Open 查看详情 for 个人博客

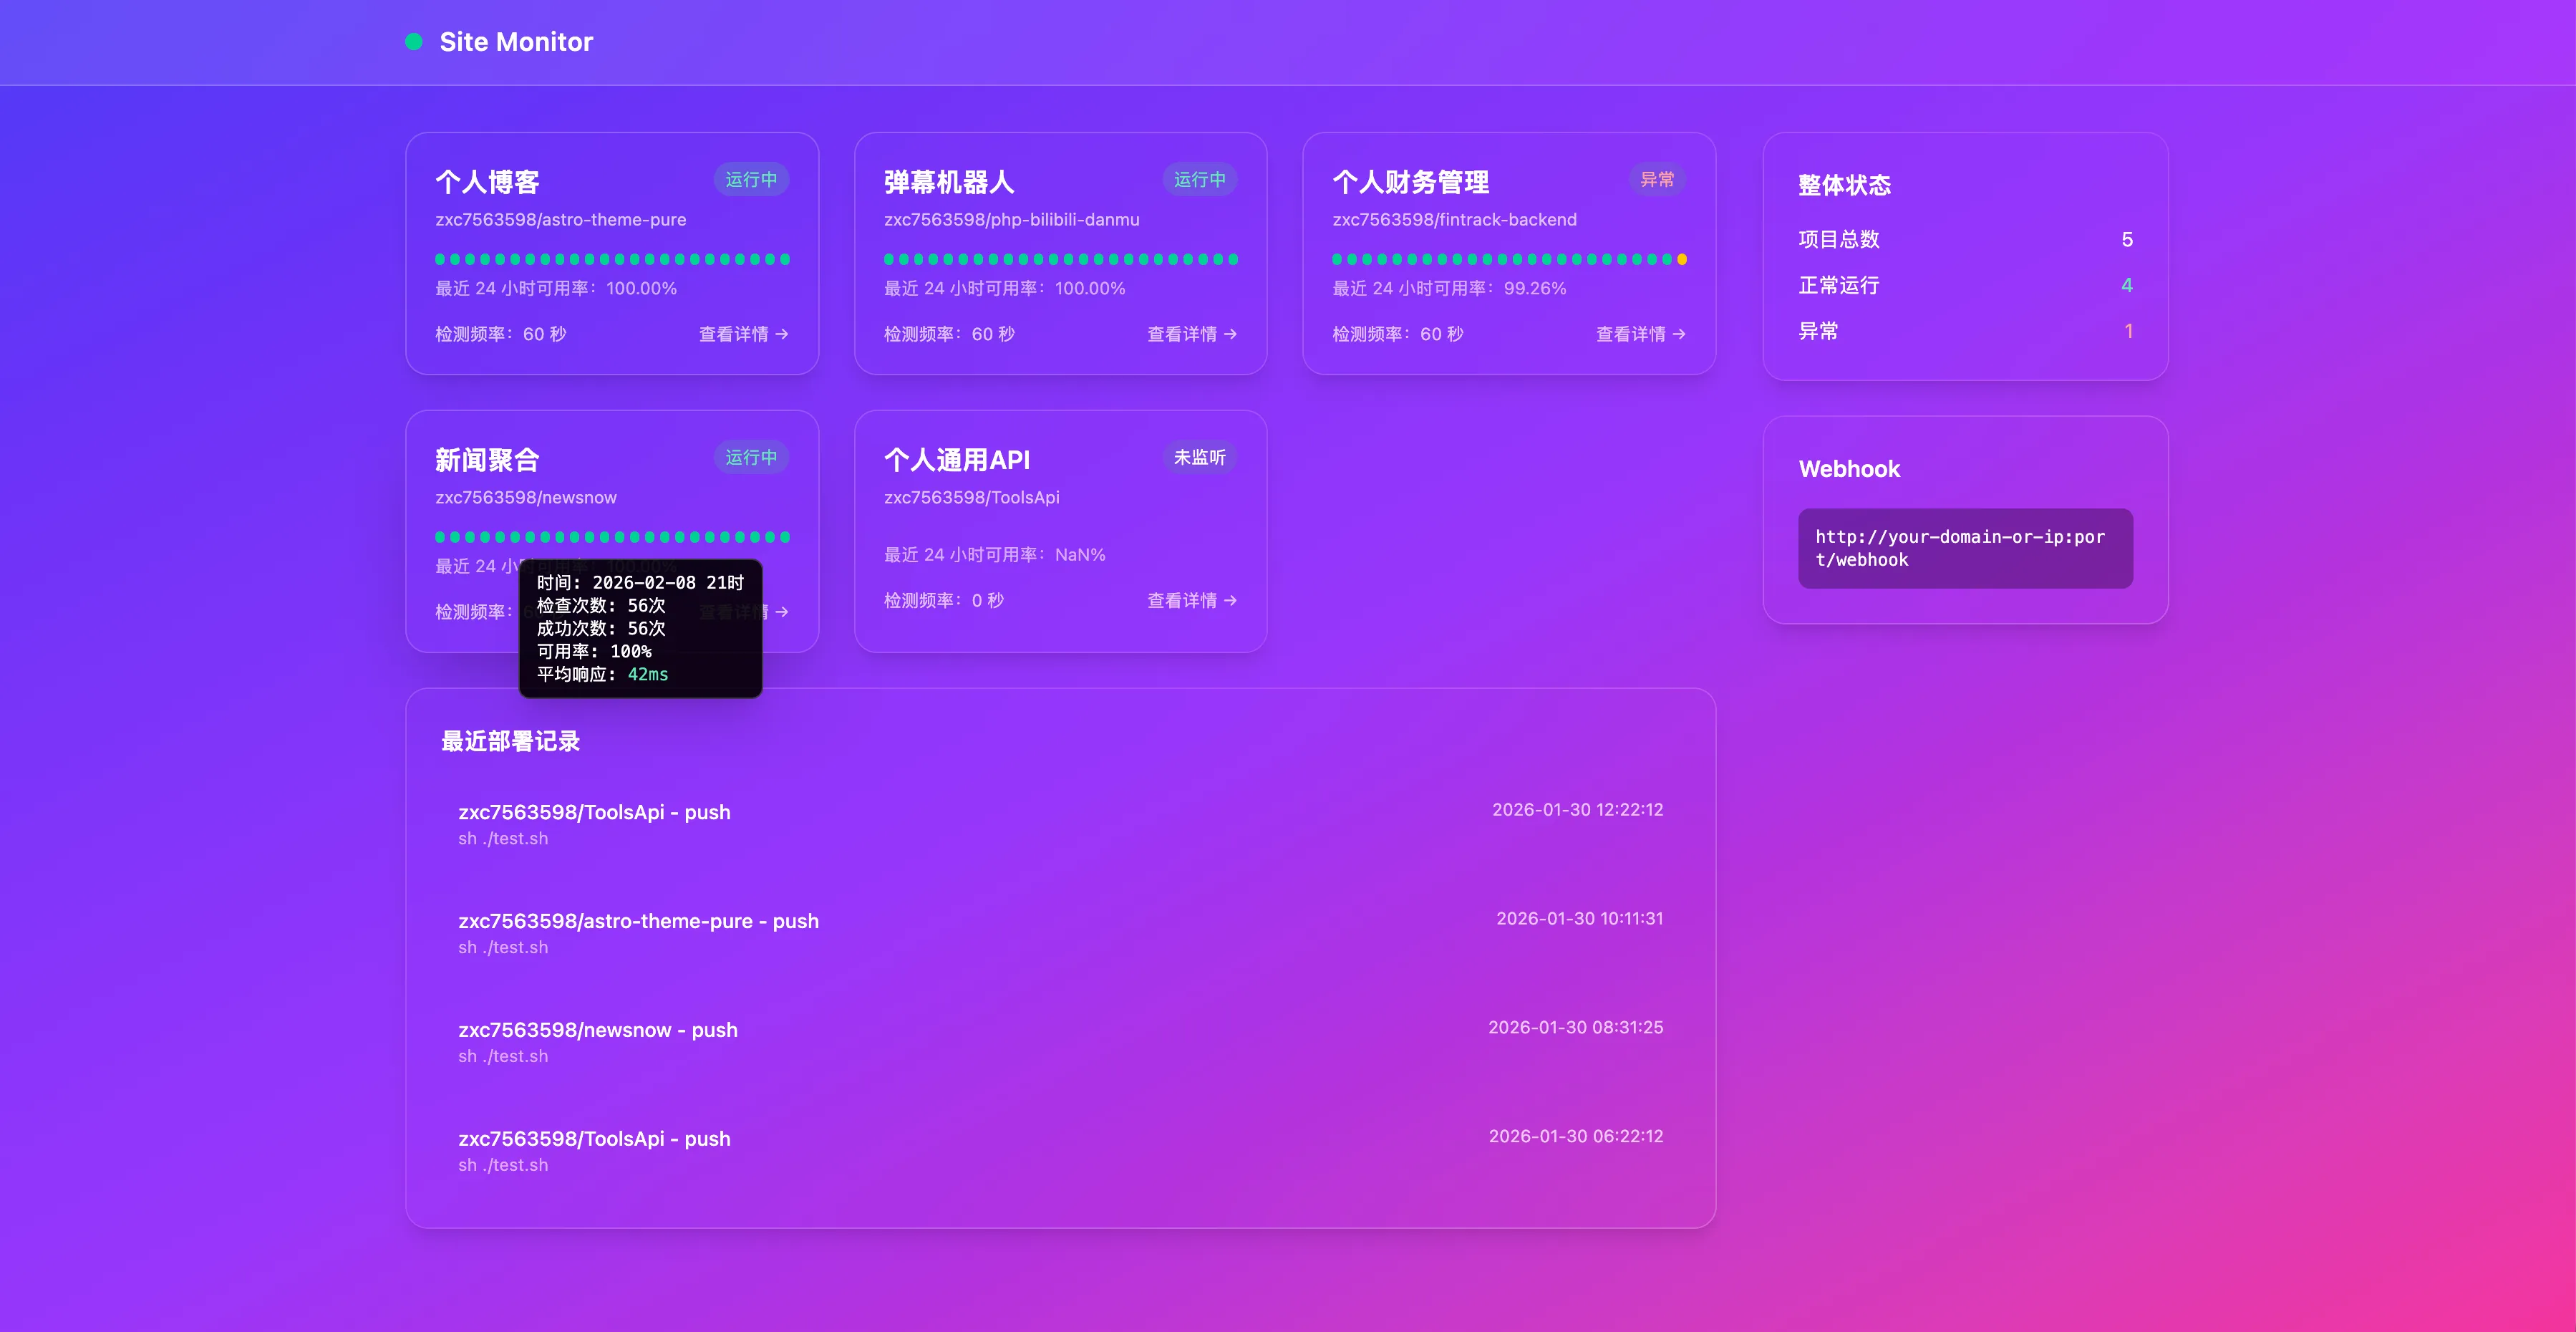click(743, 334)
